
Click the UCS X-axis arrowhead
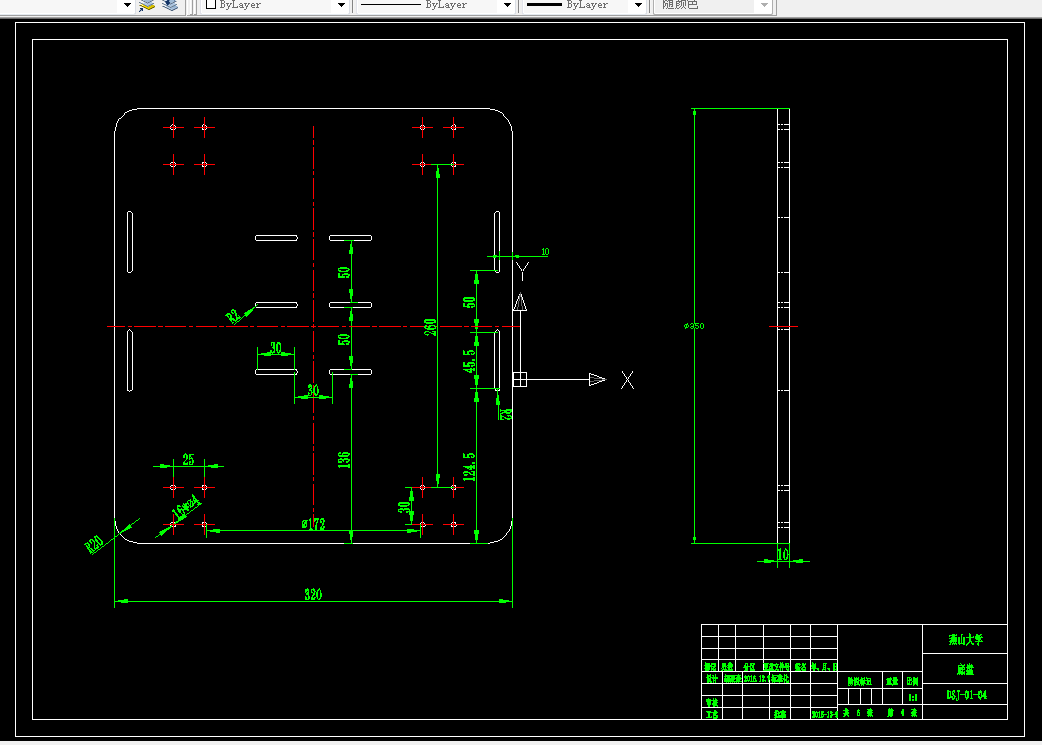tap(597, 379)
